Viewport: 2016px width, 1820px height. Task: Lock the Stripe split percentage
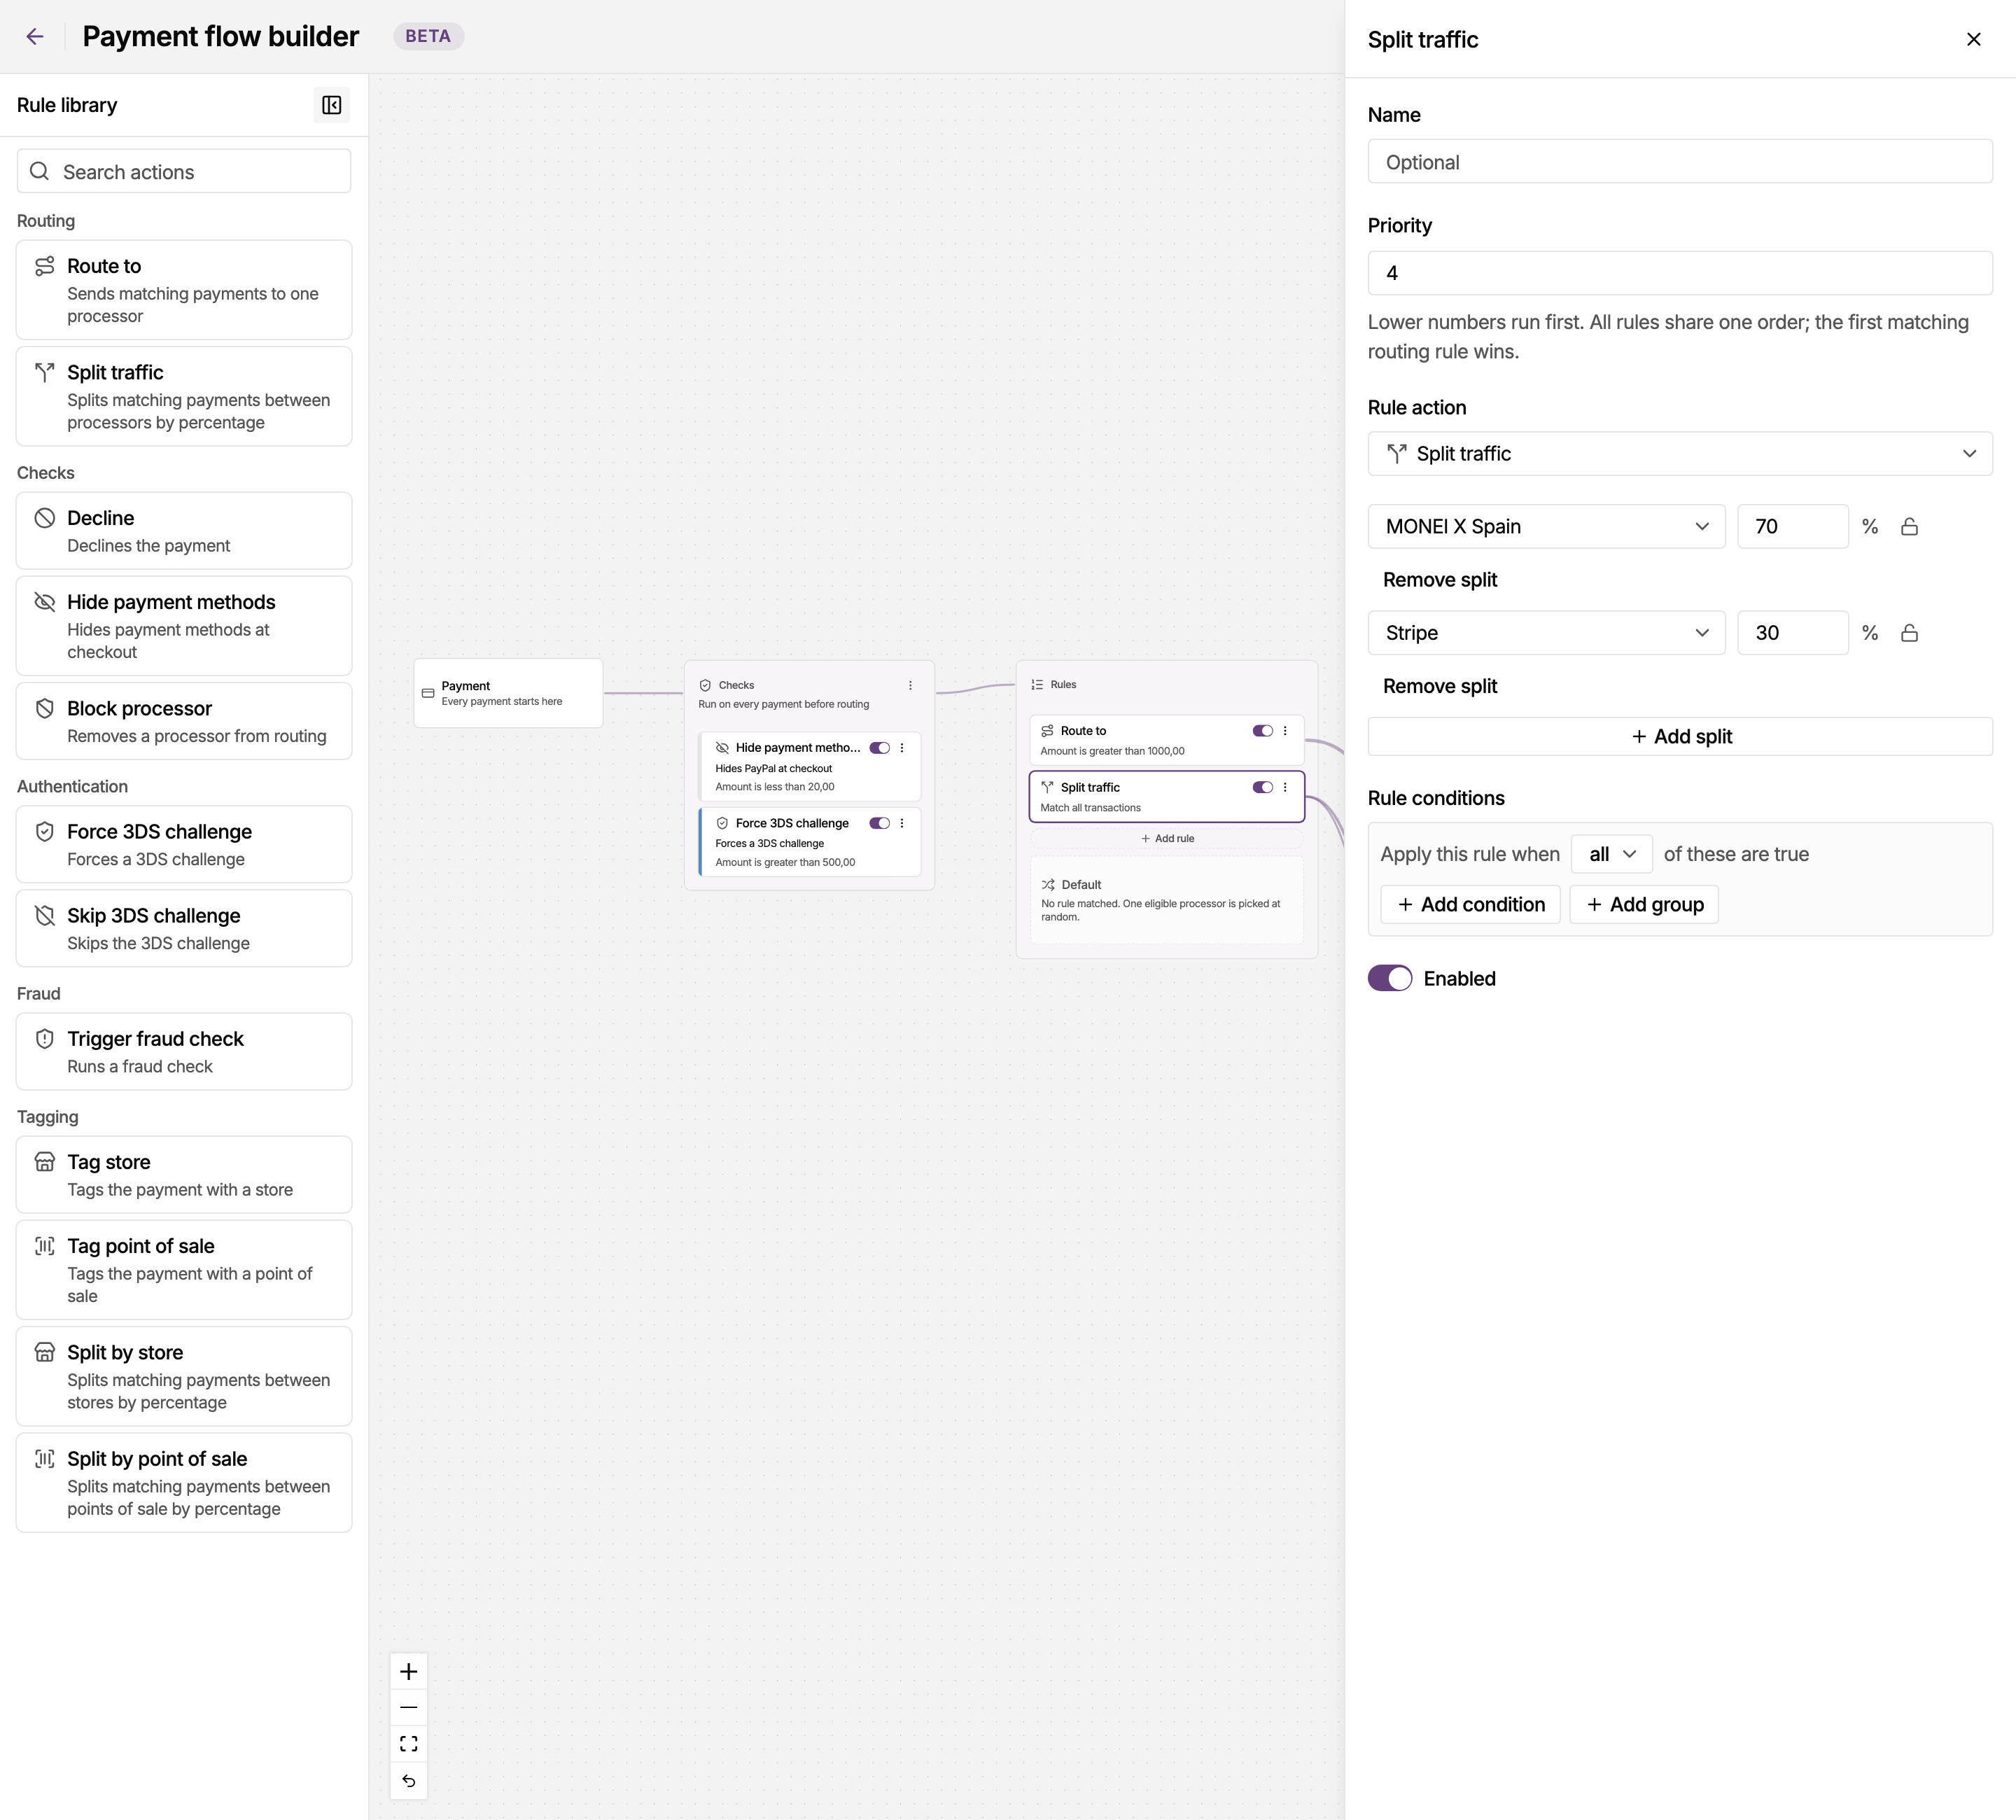pyautogui.click(x=1909, y=632)
